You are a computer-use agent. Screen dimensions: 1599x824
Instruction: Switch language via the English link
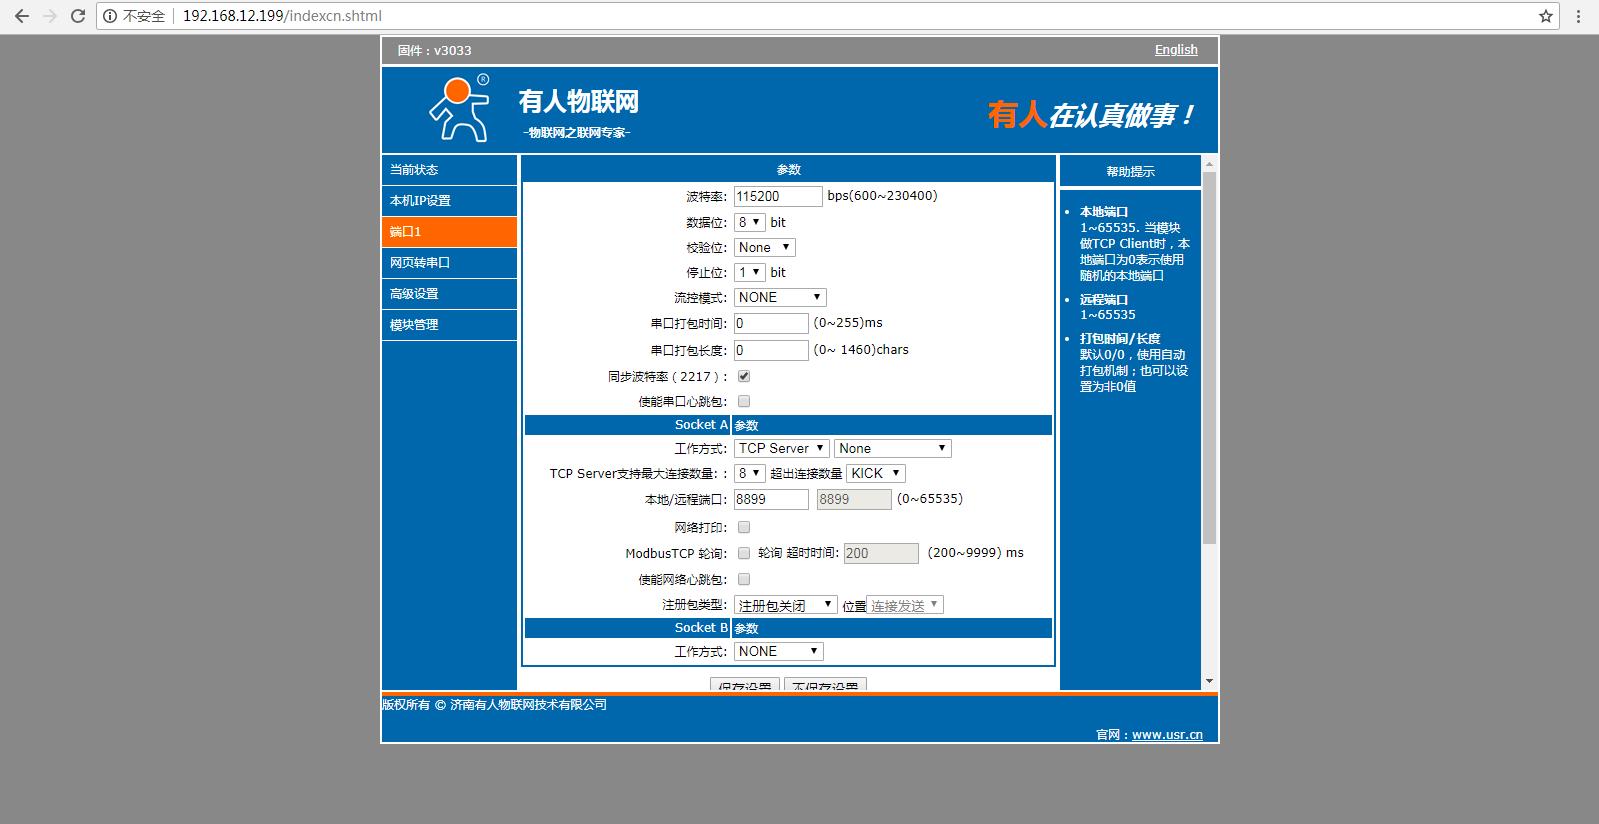click(1176, 50)
